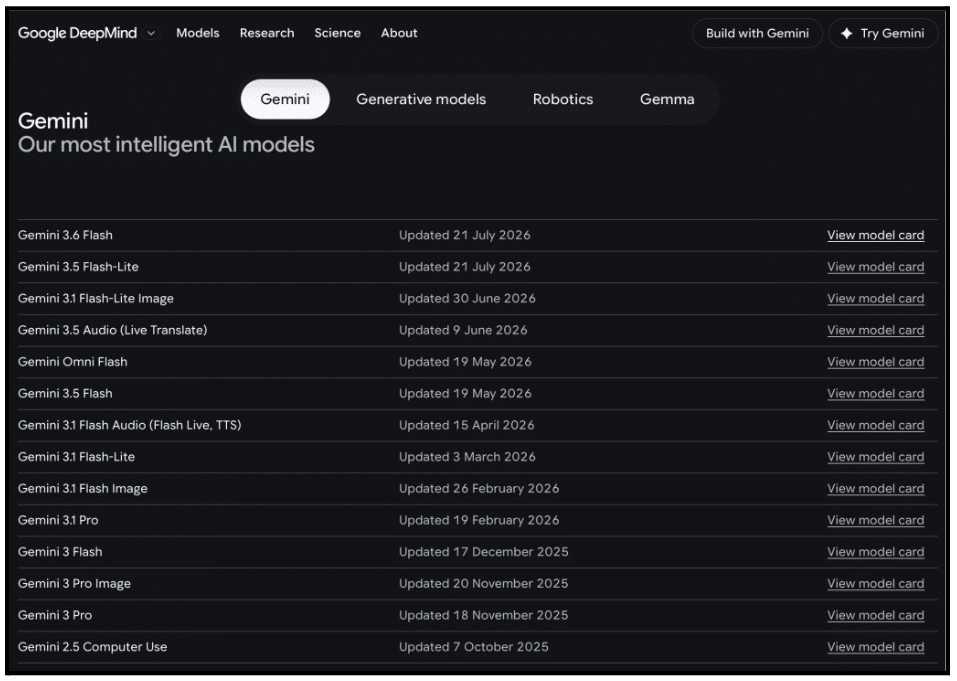Click the Gemini 3.1 Flash Image name

pos(83,489)
